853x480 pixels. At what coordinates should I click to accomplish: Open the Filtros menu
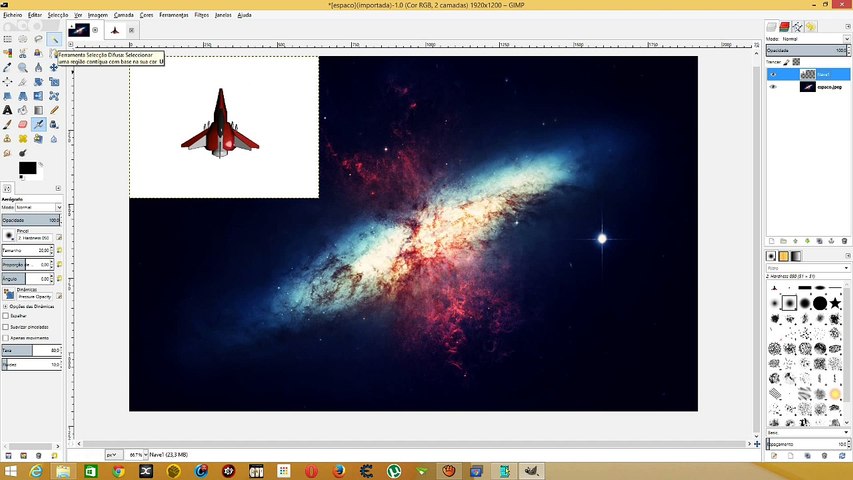202,15
